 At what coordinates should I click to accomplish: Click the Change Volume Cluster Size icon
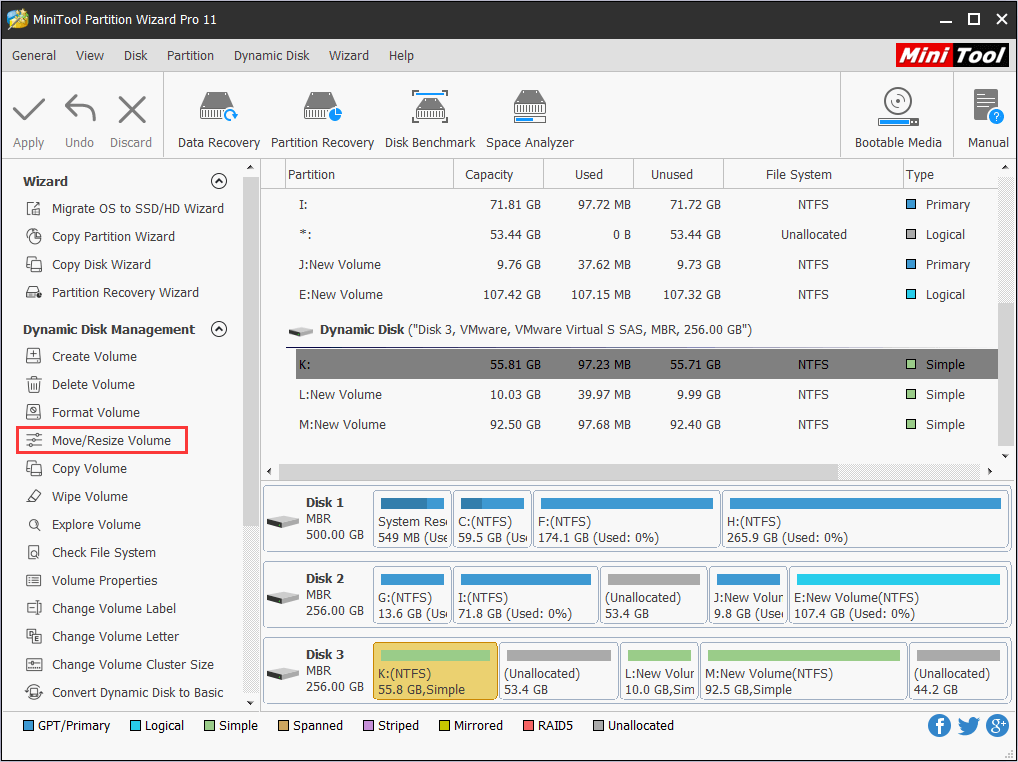coord(33,664)
